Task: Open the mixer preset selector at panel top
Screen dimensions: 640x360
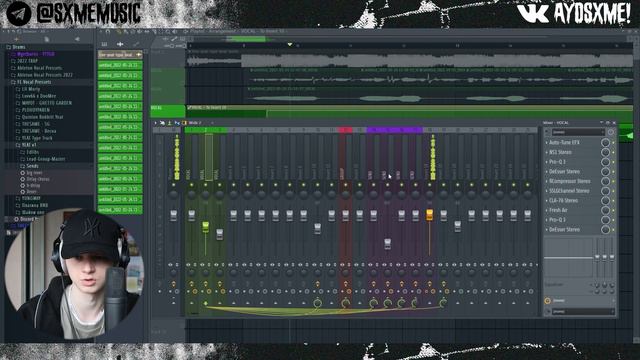Action: [578, 132]
